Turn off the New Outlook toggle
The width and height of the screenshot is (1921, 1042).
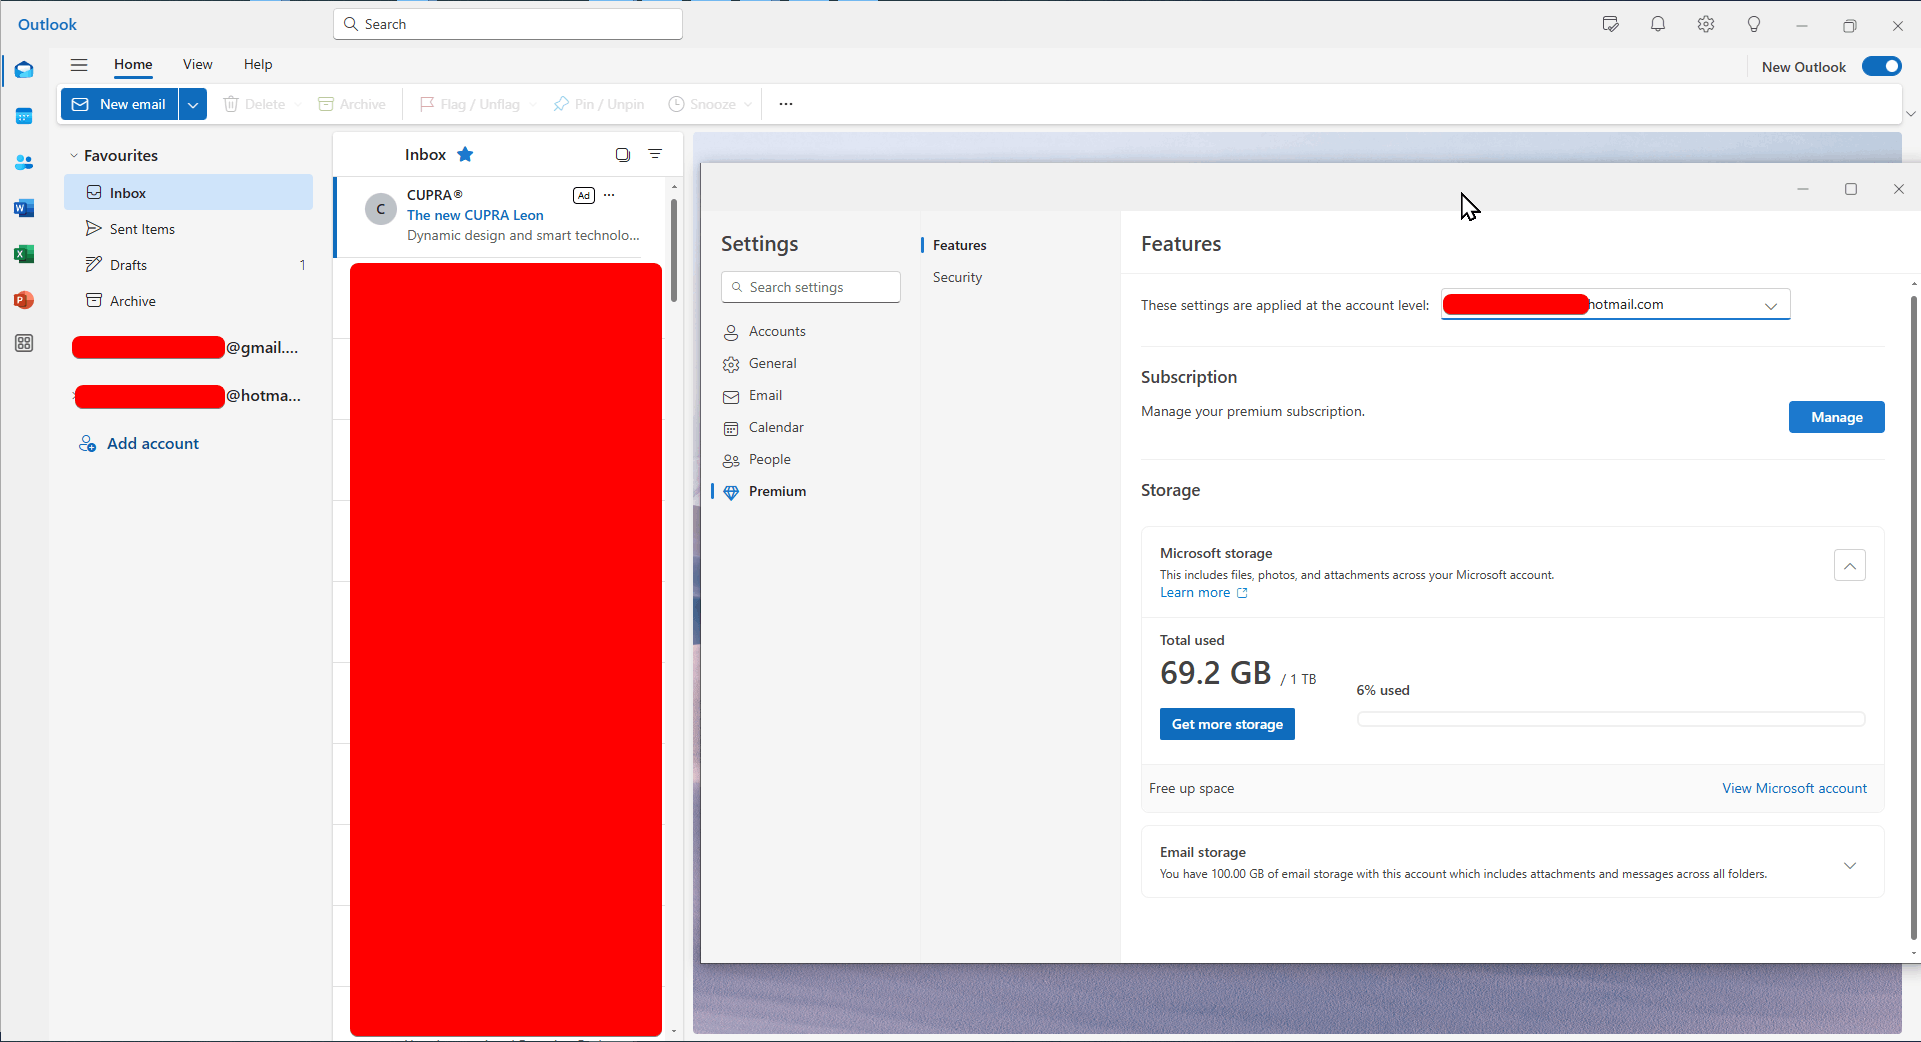click(1881, 67)
